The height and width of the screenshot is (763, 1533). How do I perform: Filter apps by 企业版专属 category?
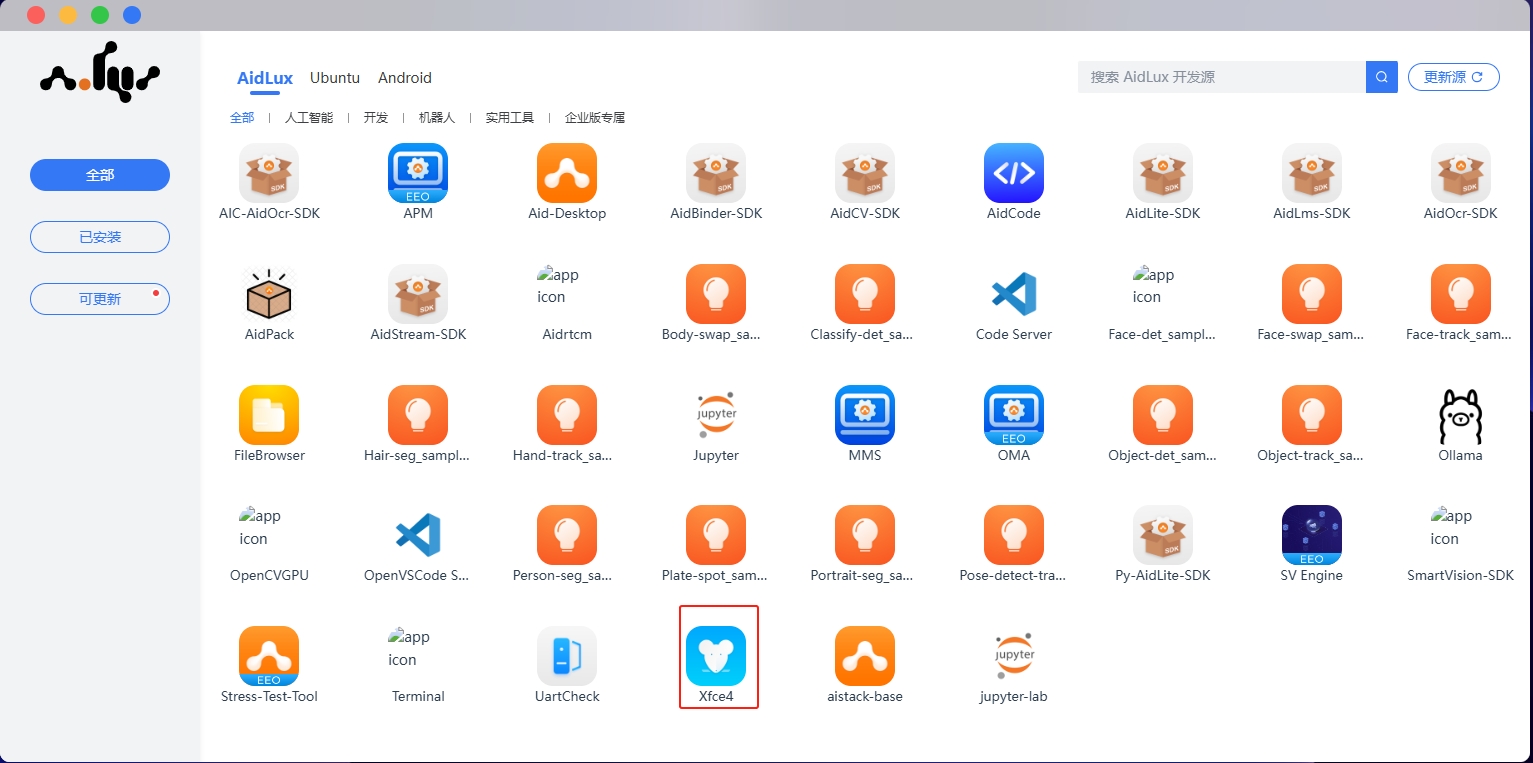click(595, 118)
